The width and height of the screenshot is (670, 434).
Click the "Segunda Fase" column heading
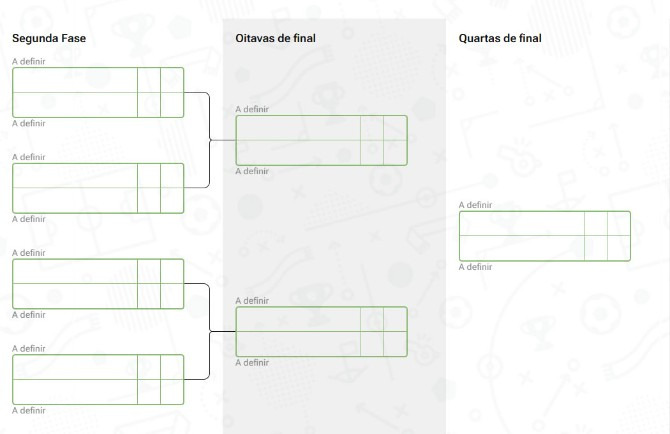coord(49,39)
